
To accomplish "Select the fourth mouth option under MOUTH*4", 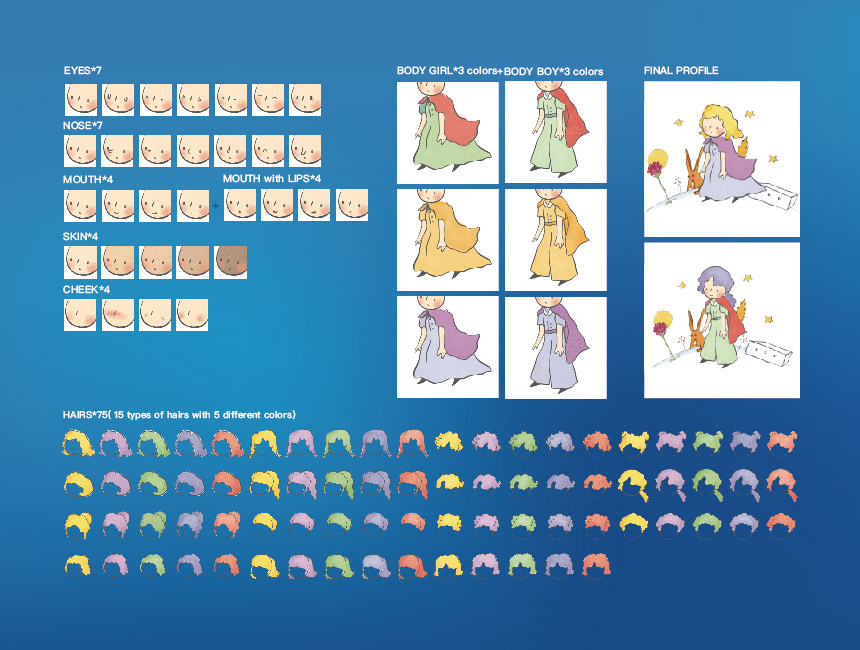I will [x=193, y=206].
